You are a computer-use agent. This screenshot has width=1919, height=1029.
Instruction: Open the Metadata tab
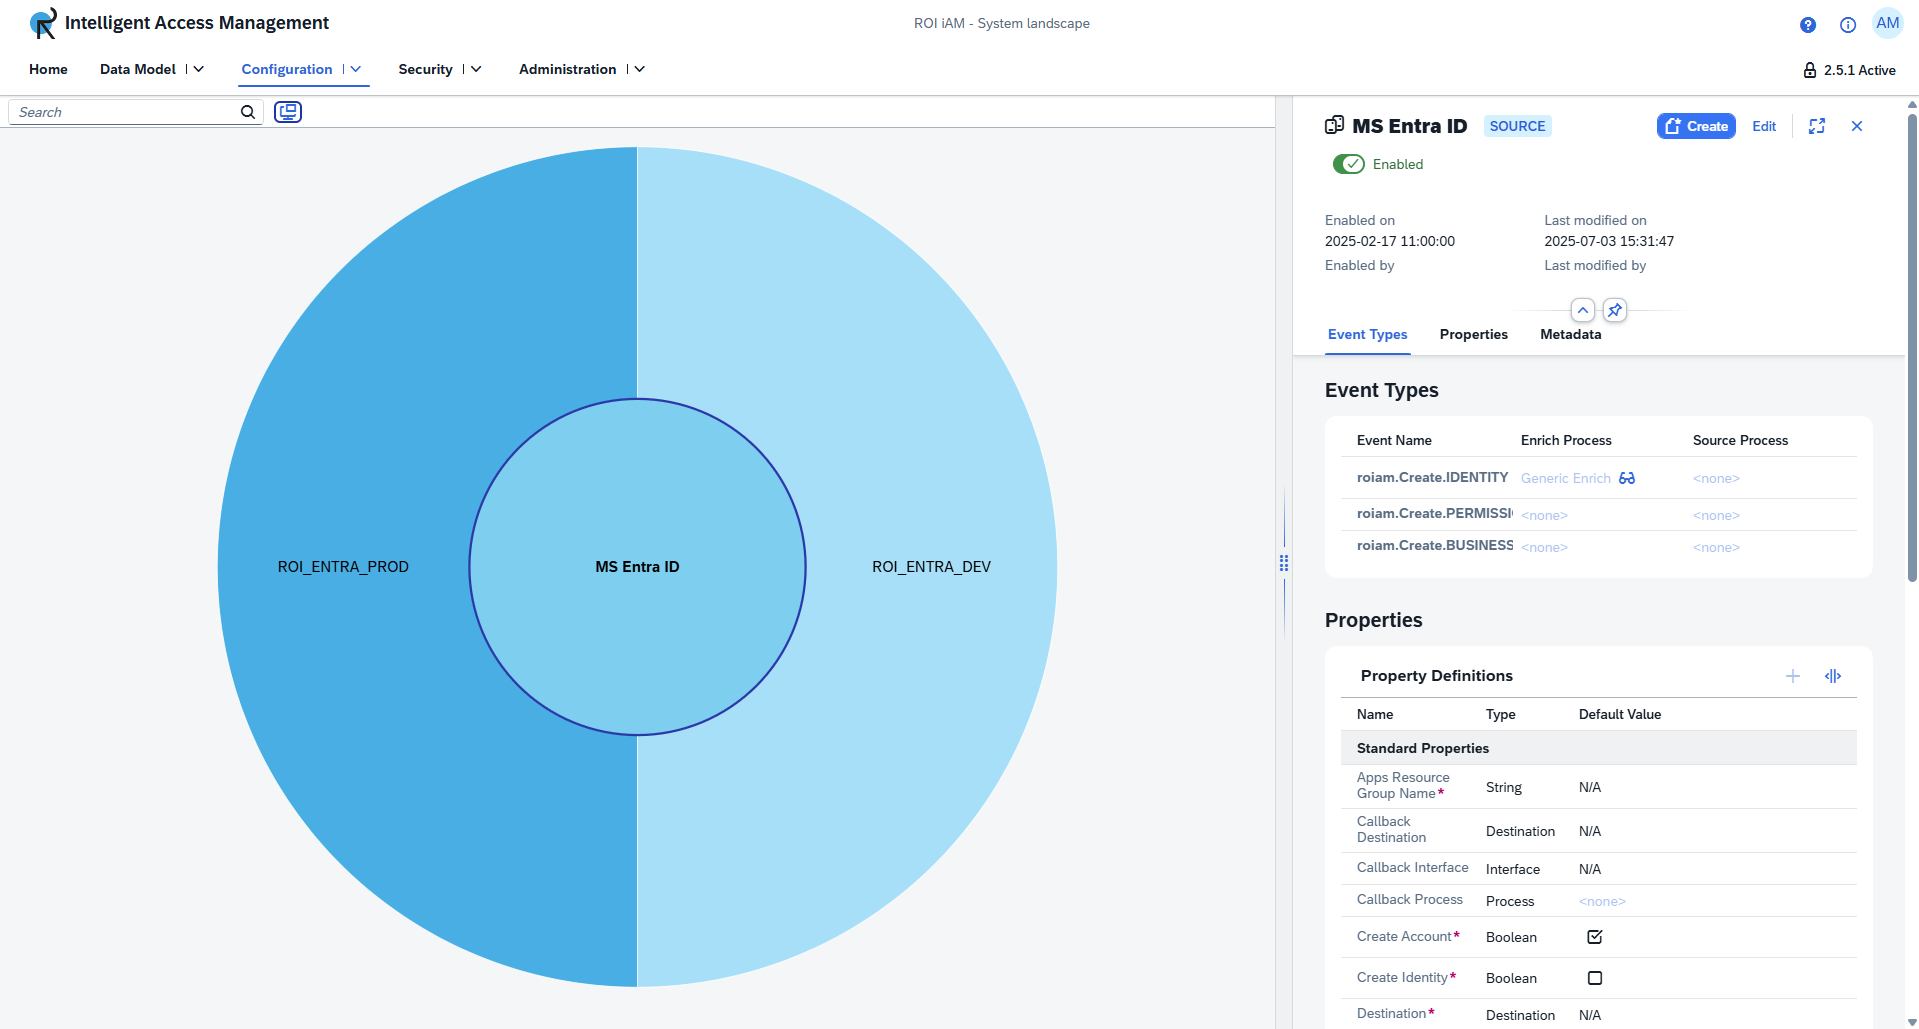(x=1570, y=334)
